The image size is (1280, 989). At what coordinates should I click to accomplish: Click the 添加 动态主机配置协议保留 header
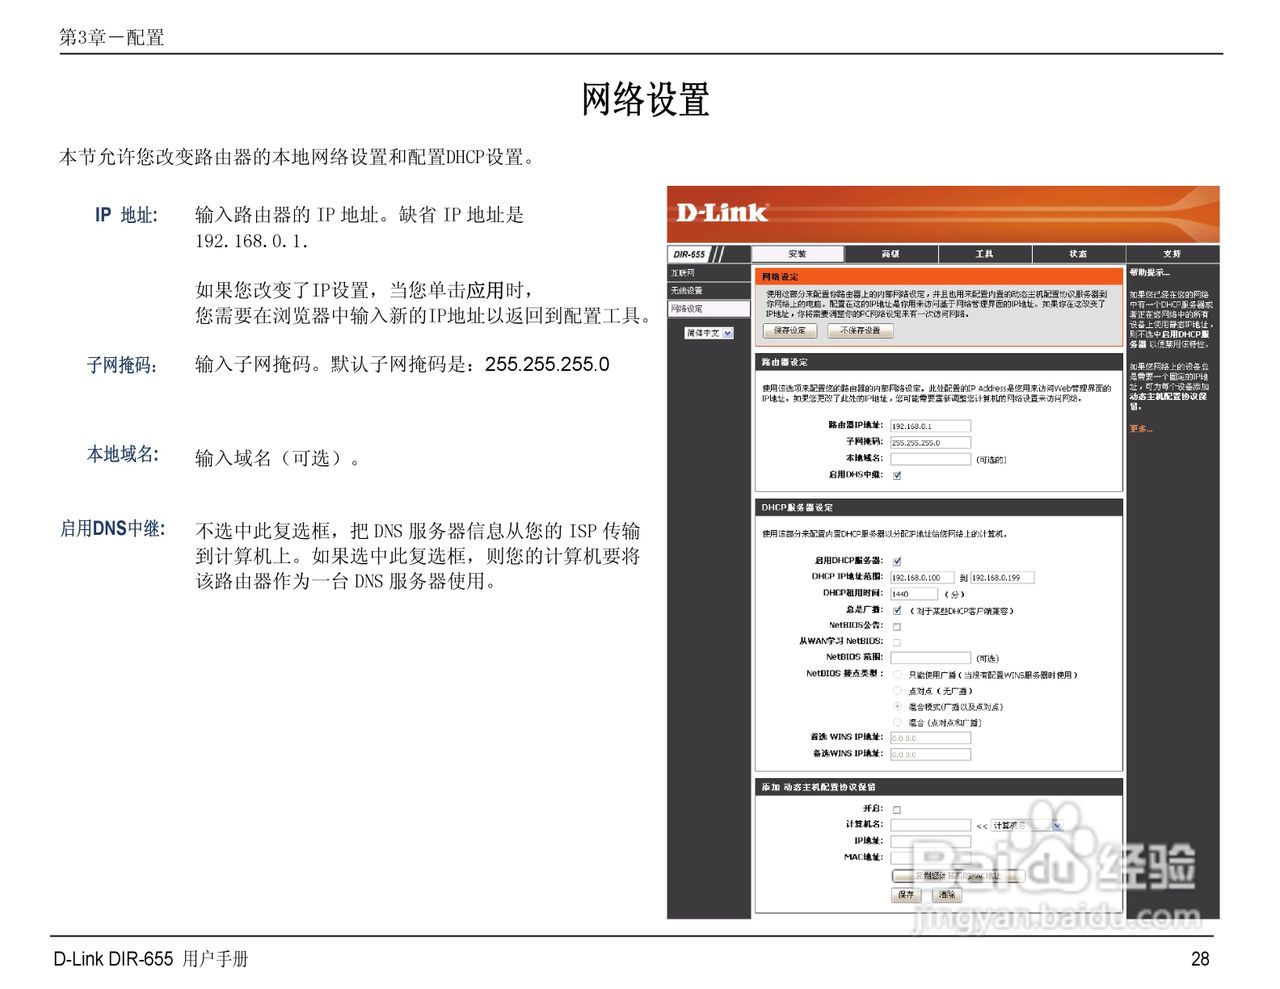coord(938,787)
